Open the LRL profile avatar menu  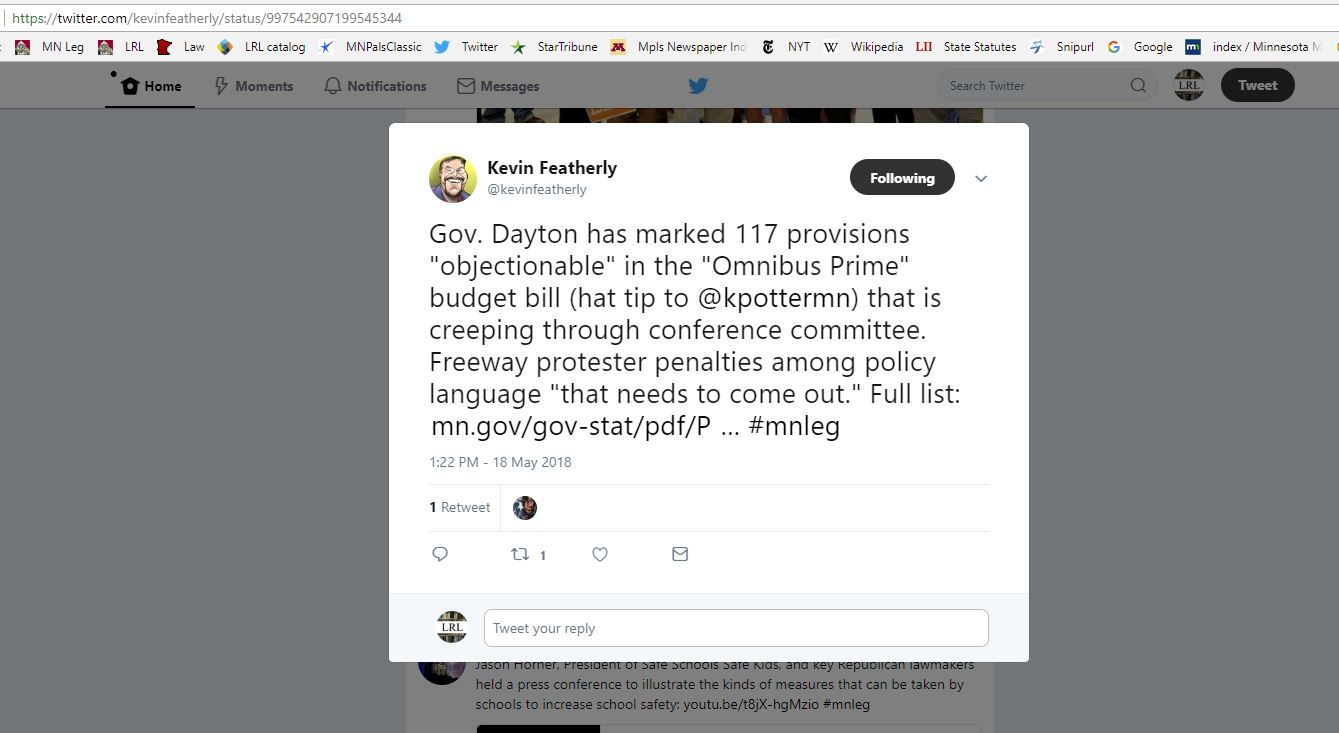[x=1189, y=86]
